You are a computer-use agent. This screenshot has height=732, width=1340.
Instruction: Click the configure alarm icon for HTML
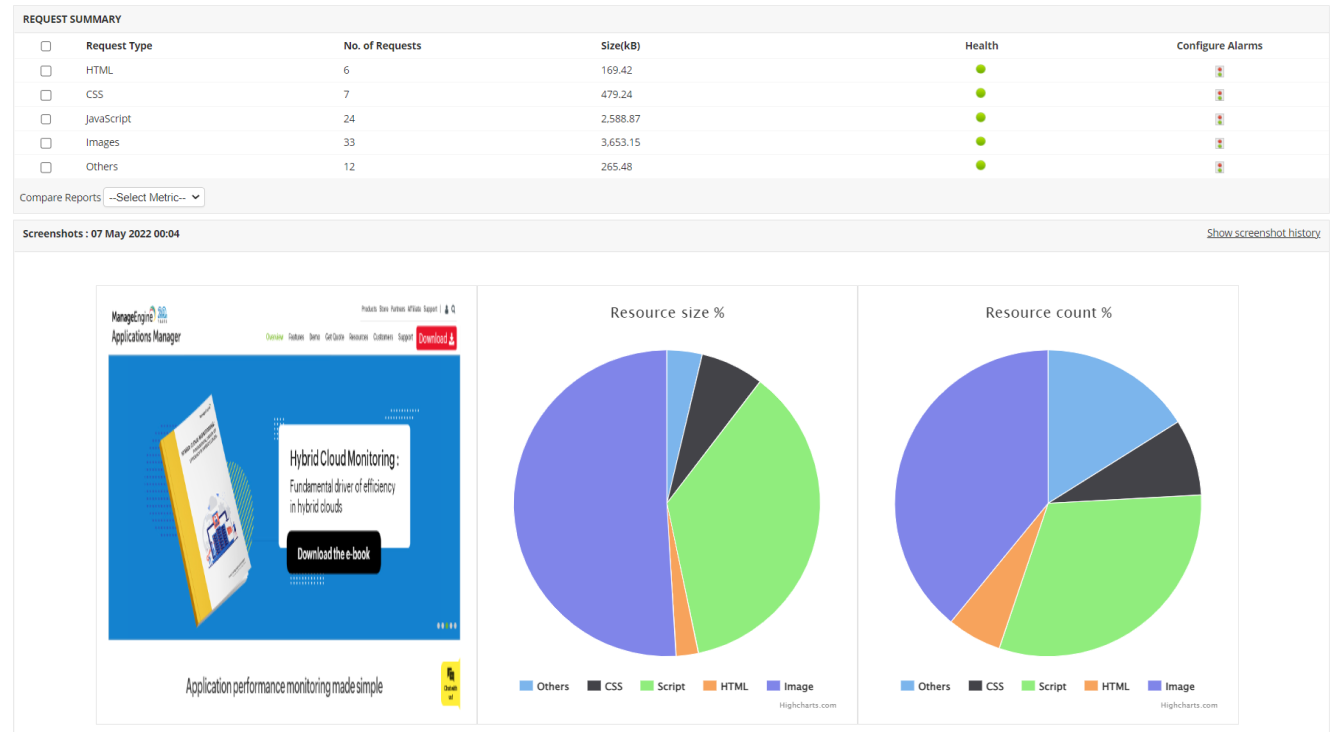coord(1219,71)
